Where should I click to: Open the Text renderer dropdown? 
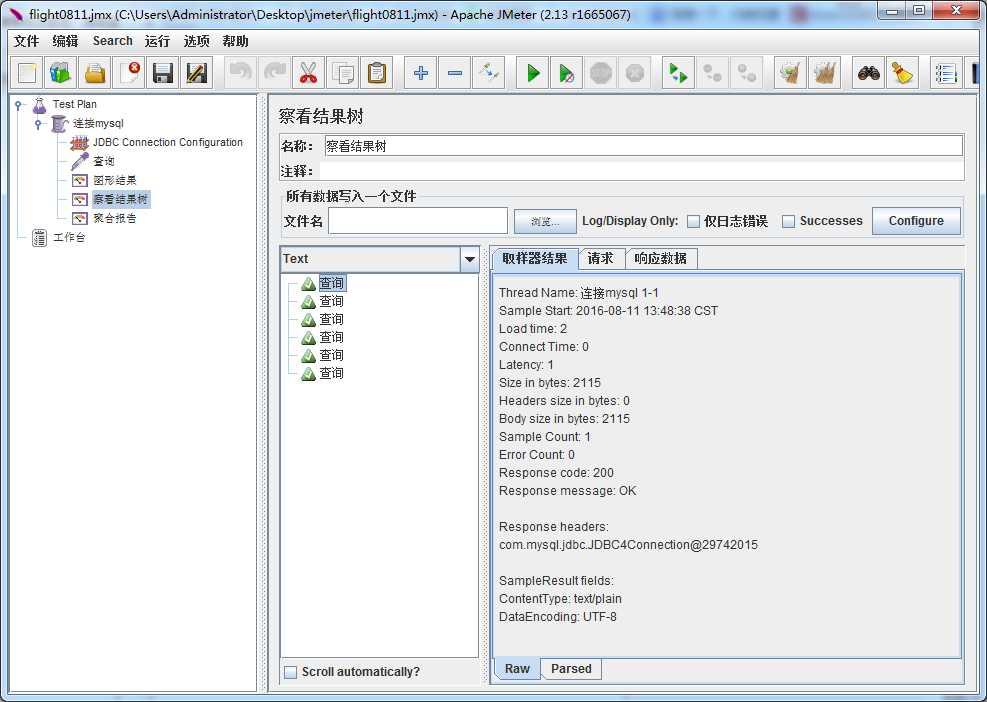coord(470,259)
